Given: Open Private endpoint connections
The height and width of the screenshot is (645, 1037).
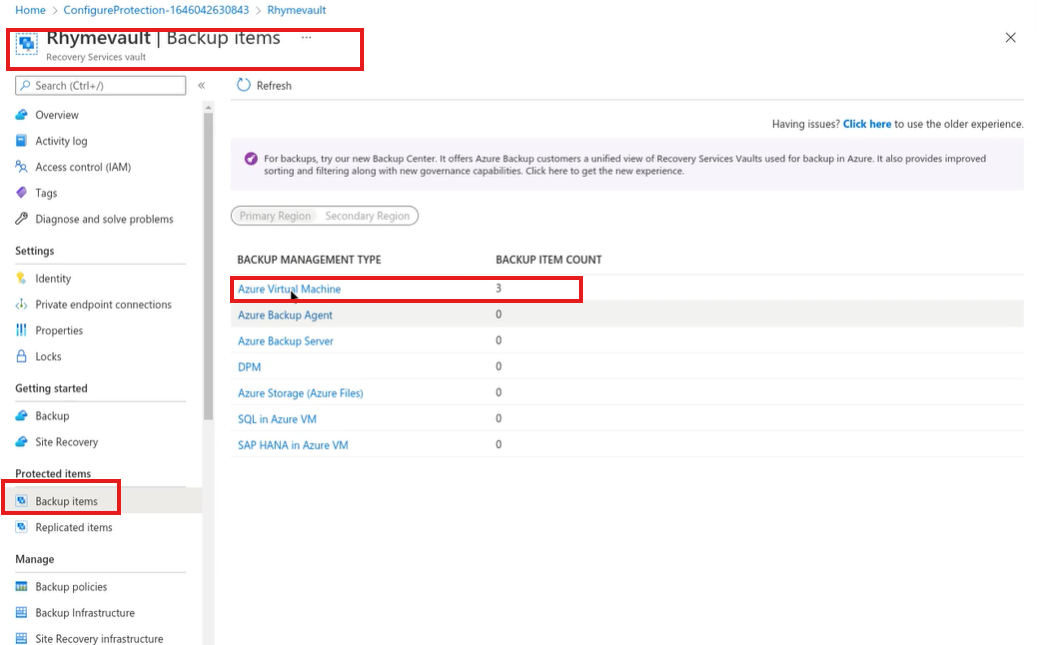Looking at the screenshot, I should coord(103,304).
